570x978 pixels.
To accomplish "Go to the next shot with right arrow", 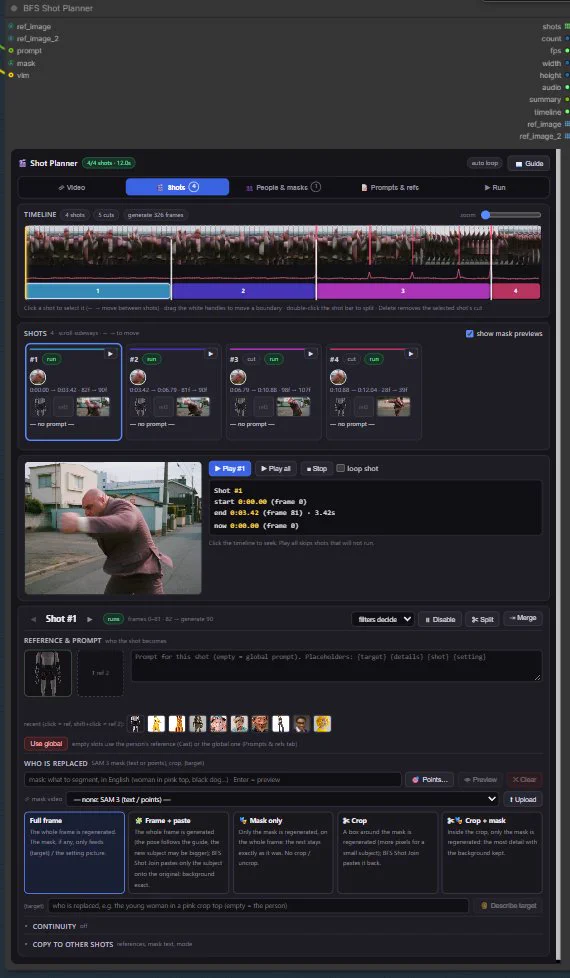I will 90,619.
